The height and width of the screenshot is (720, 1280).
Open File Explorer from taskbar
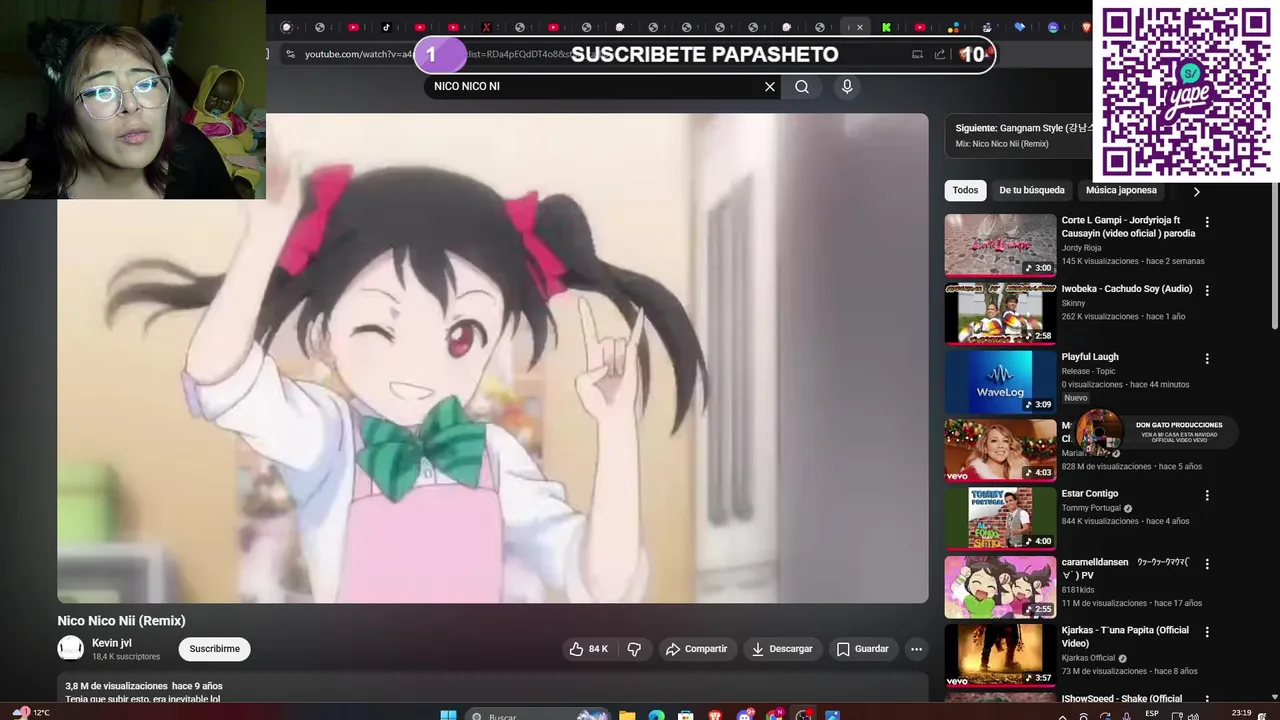(x=627, y=716)
